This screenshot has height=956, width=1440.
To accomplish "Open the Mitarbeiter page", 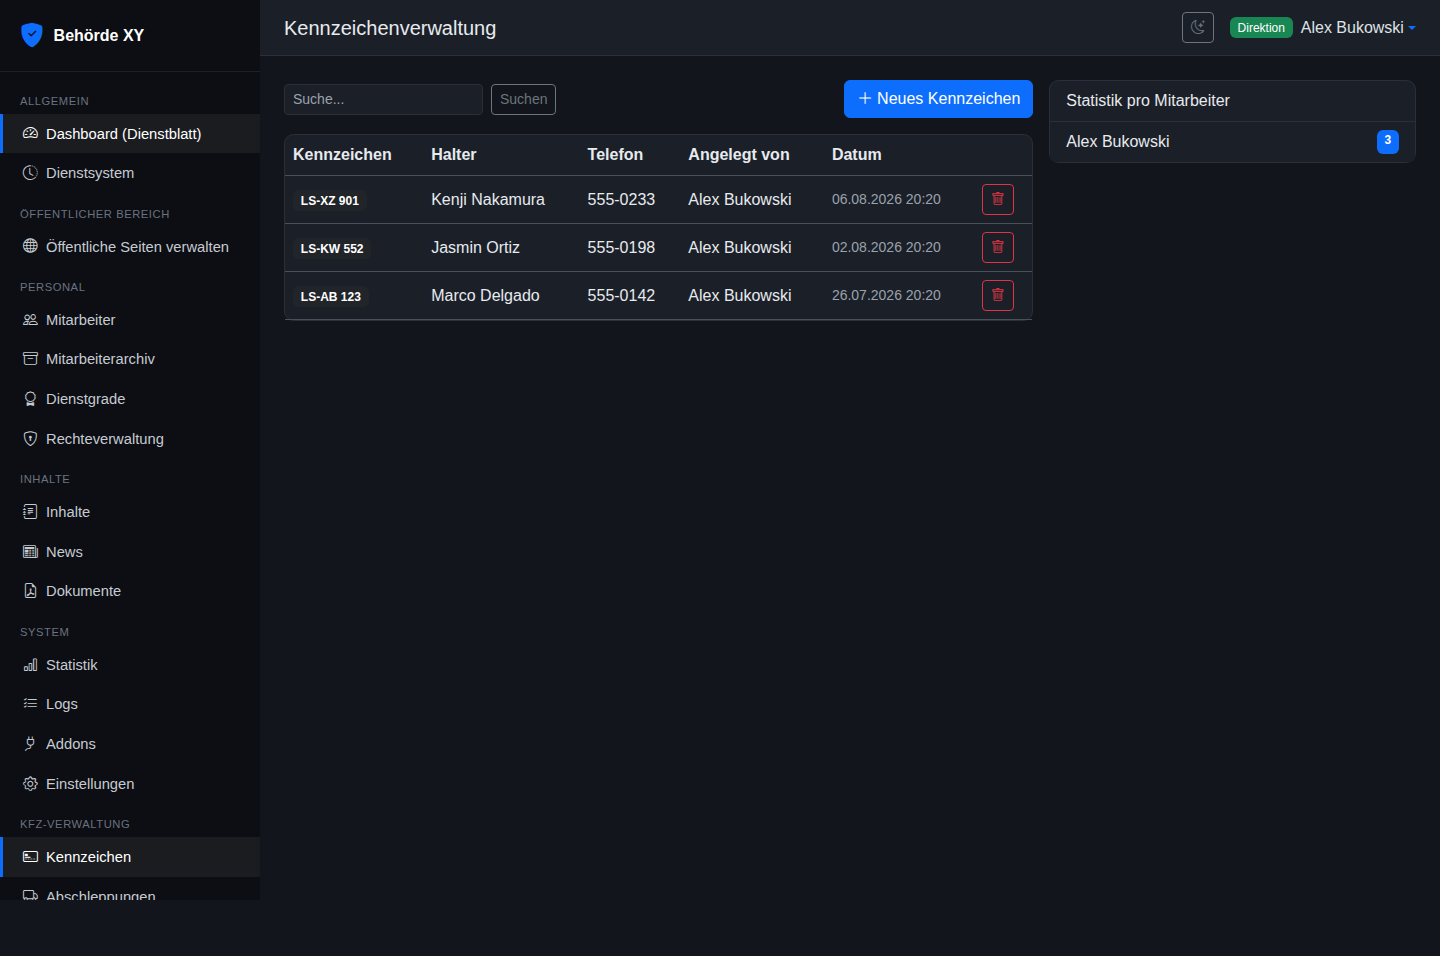I will pos(130,320).
